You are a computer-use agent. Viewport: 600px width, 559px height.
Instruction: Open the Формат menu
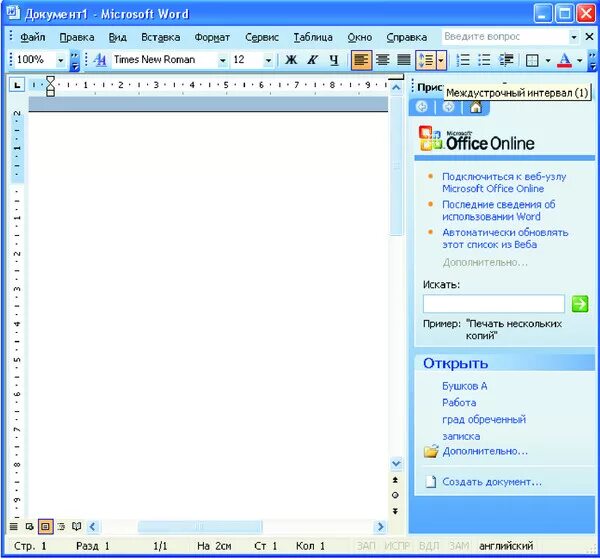(x=212, y=37)
